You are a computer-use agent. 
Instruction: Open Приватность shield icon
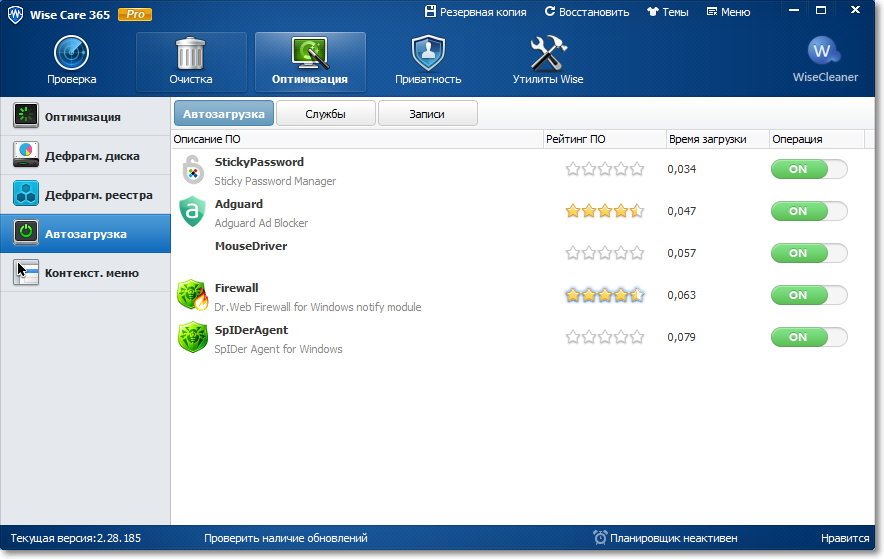click(x=430, y=53)
